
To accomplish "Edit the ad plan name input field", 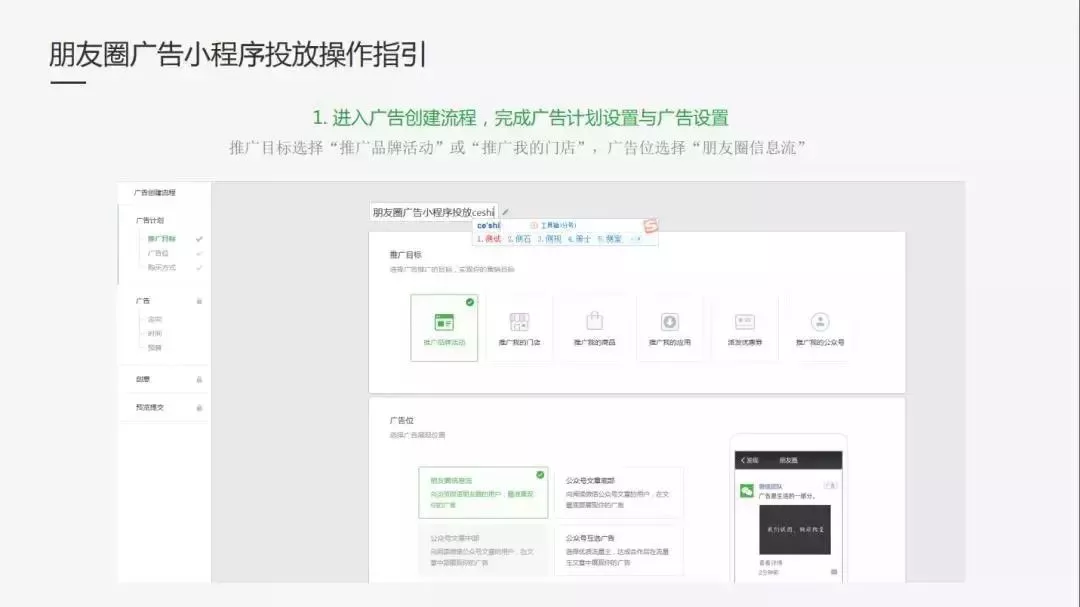I will pos(434,212).
